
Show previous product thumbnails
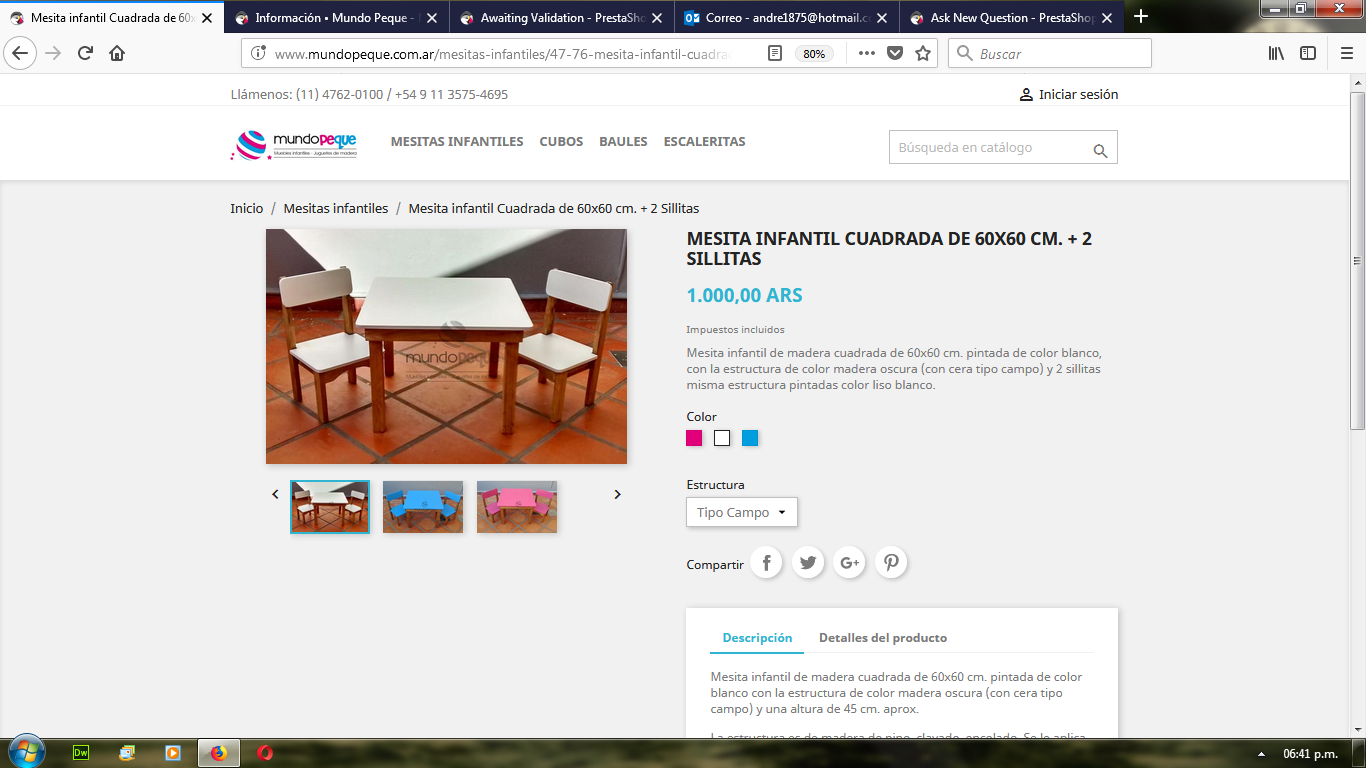tap(276, 494)
